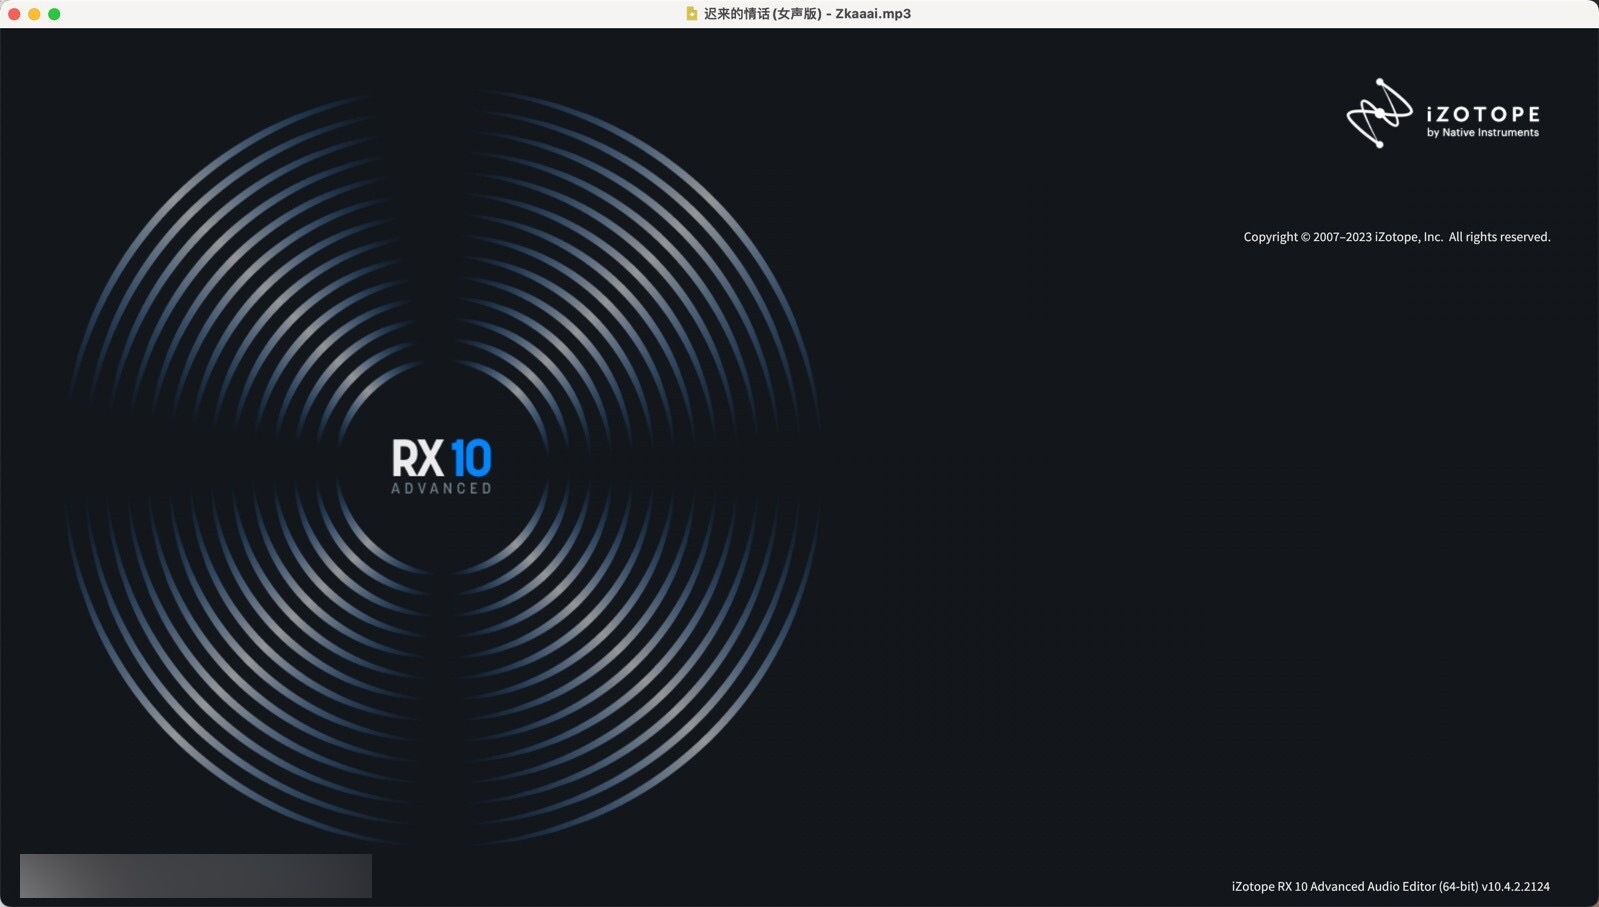Click the yellow minimize window button
Screen dimensions: 1599x907
coord(34,14)
